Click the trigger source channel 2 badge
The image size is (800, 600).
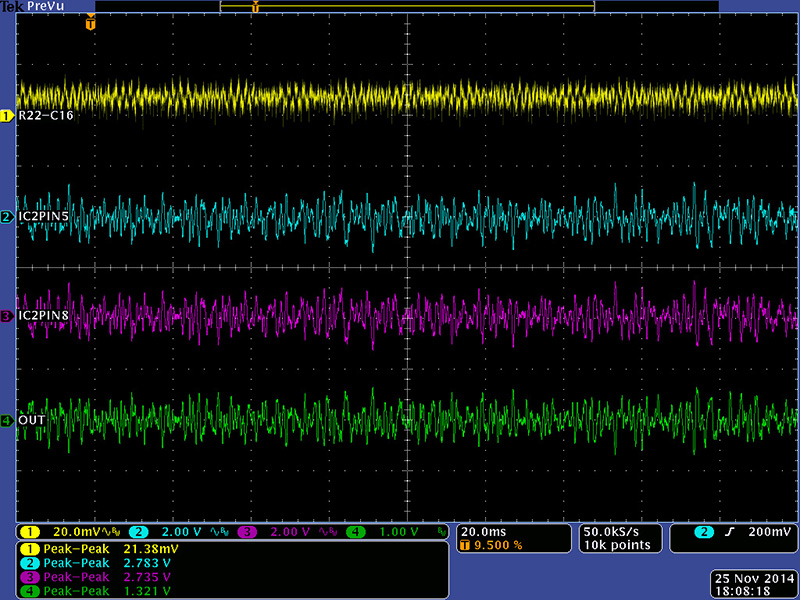tap(706, 532)
